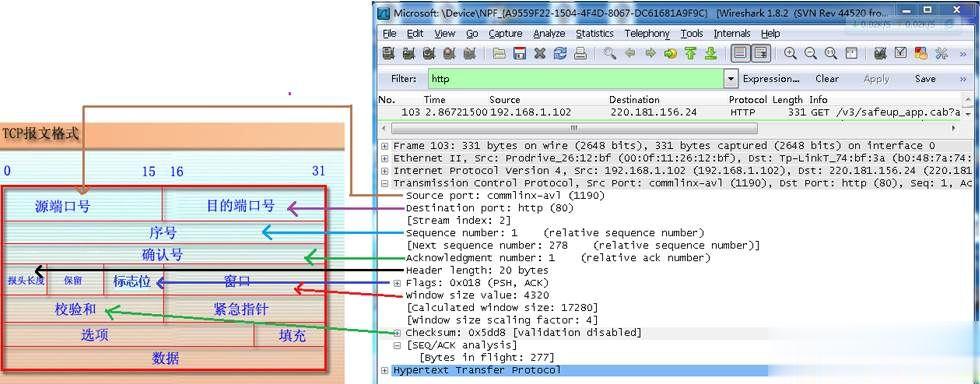The width and height of the screenshot is (980, 384).
Task: Collapse the [SEQ/ACK analysis] node
Action: click(397, 345)
